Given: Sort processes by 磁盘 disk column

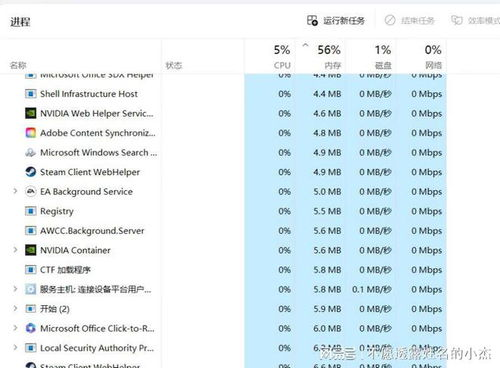Looking at the screenshot, I should click(383, 65).
